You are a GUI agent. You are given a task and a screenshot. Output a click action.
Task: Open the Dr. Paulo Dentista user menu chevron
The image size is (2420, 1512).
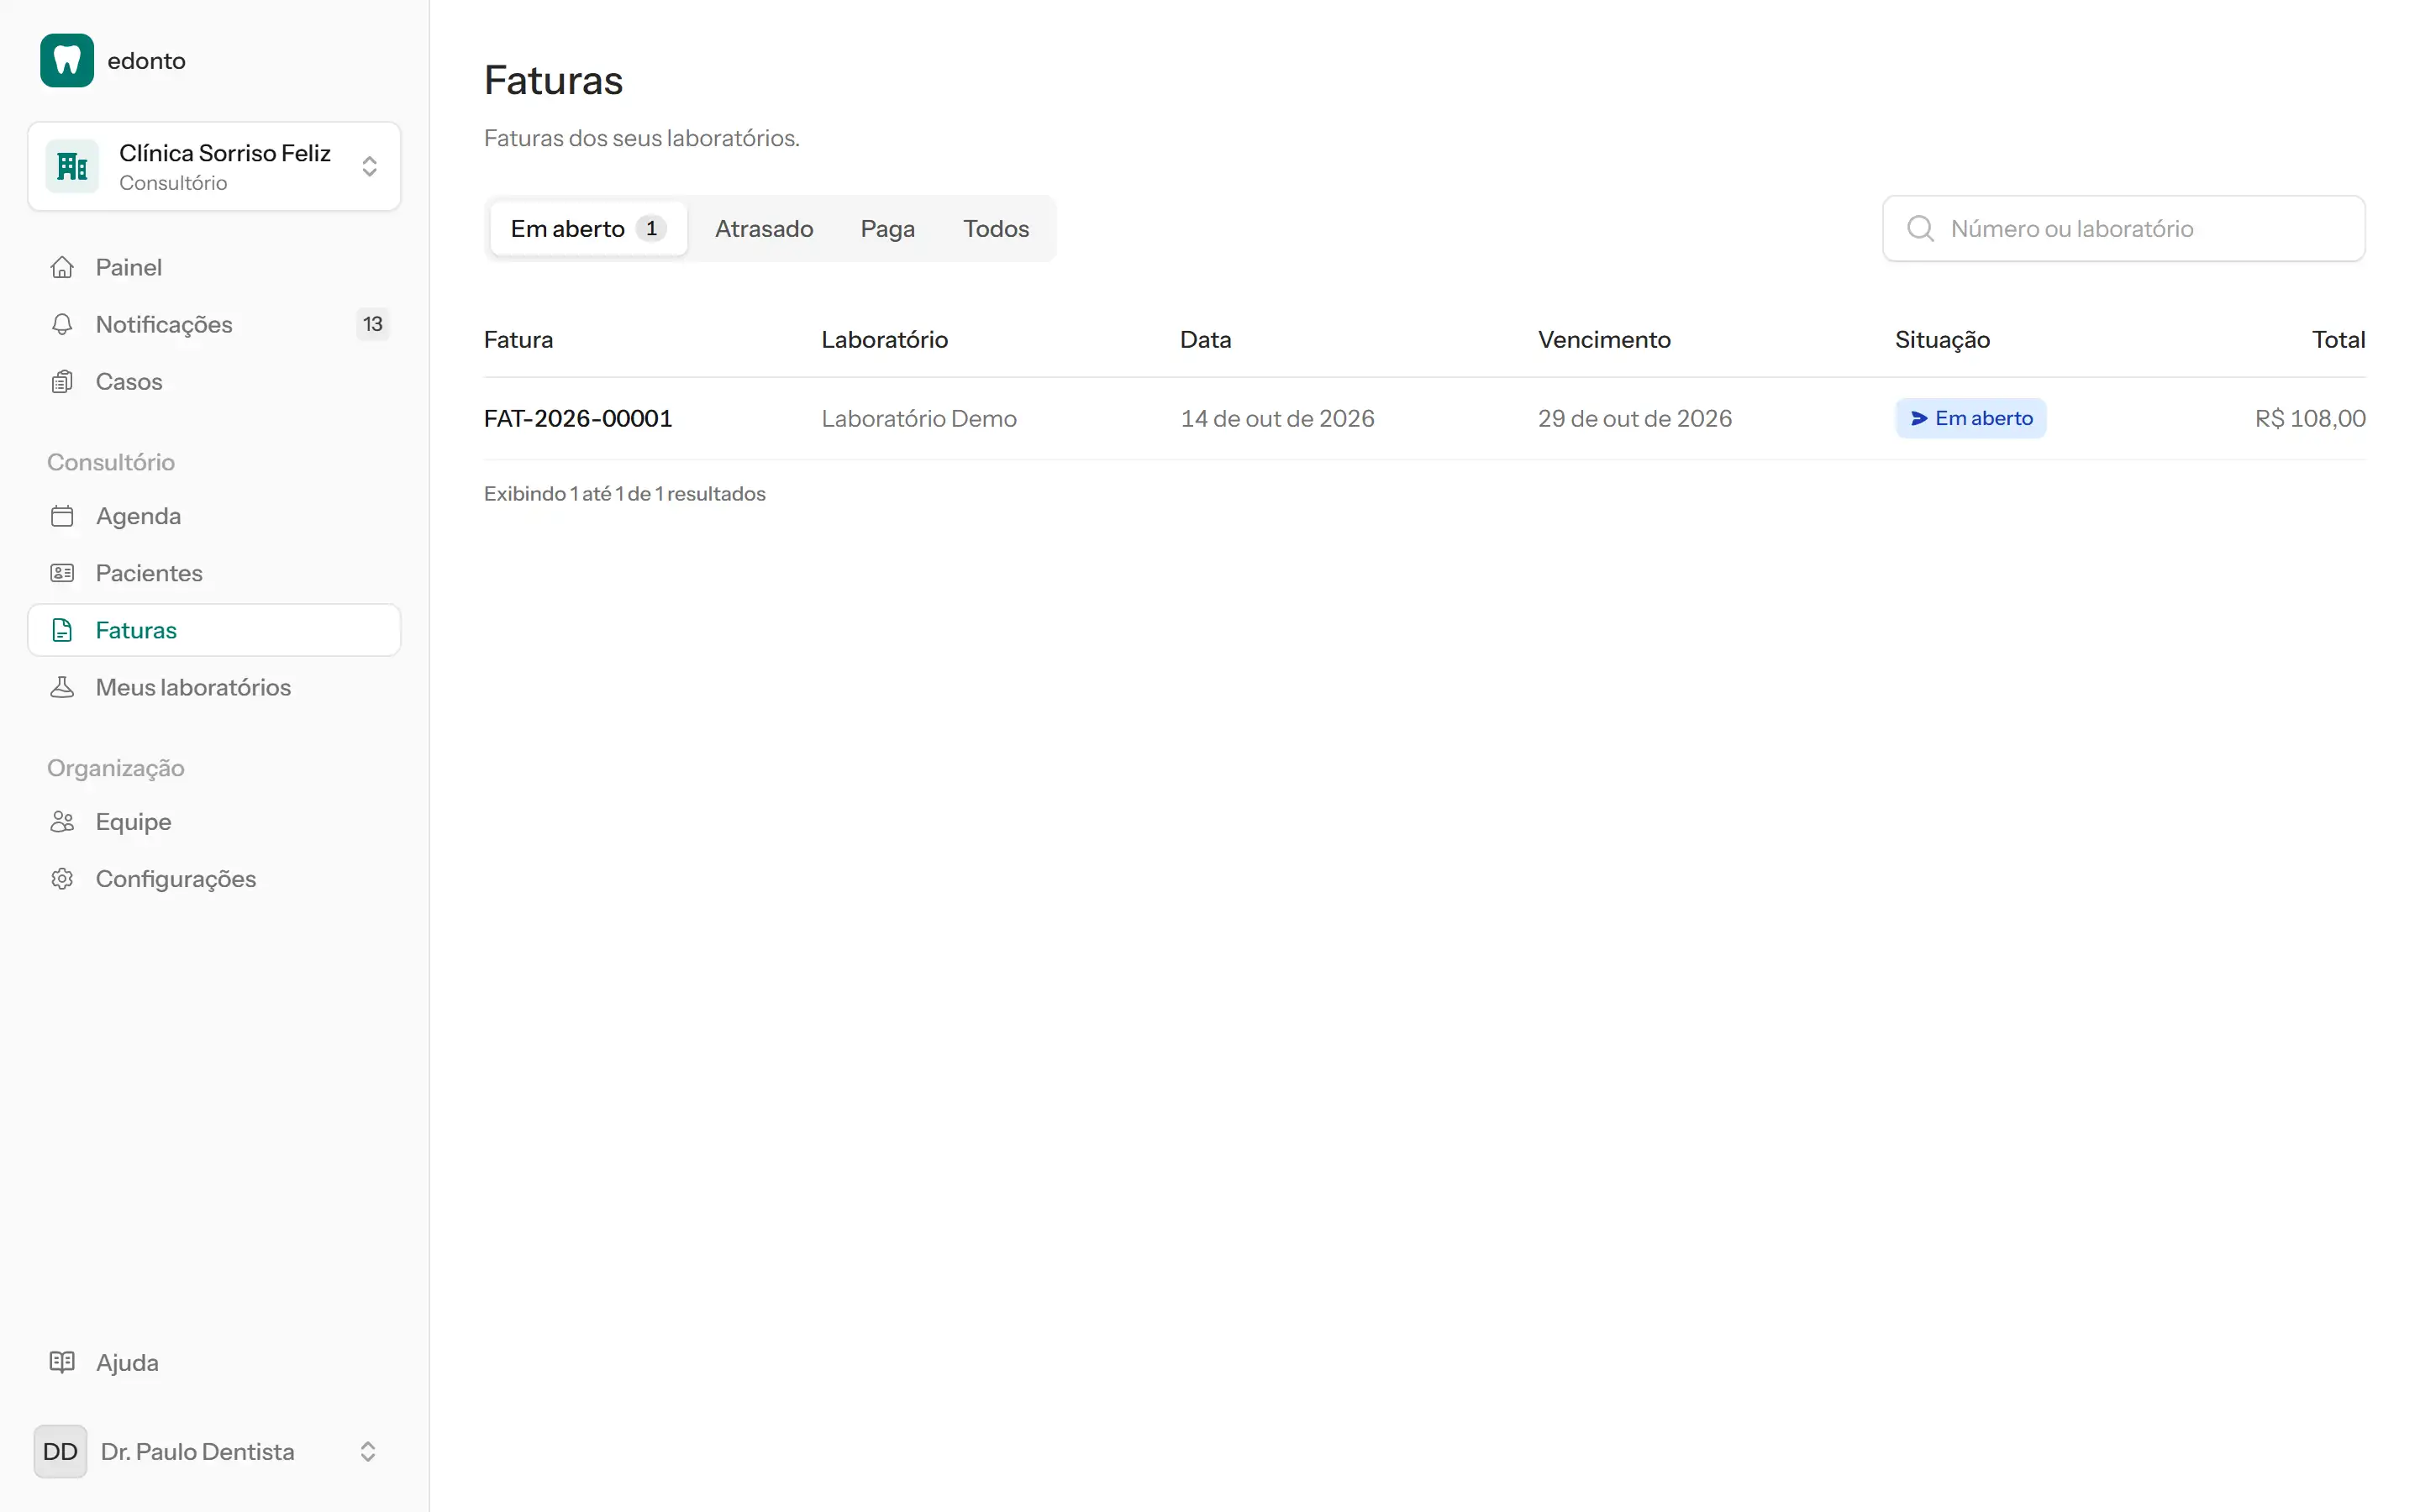point(368,1451)
